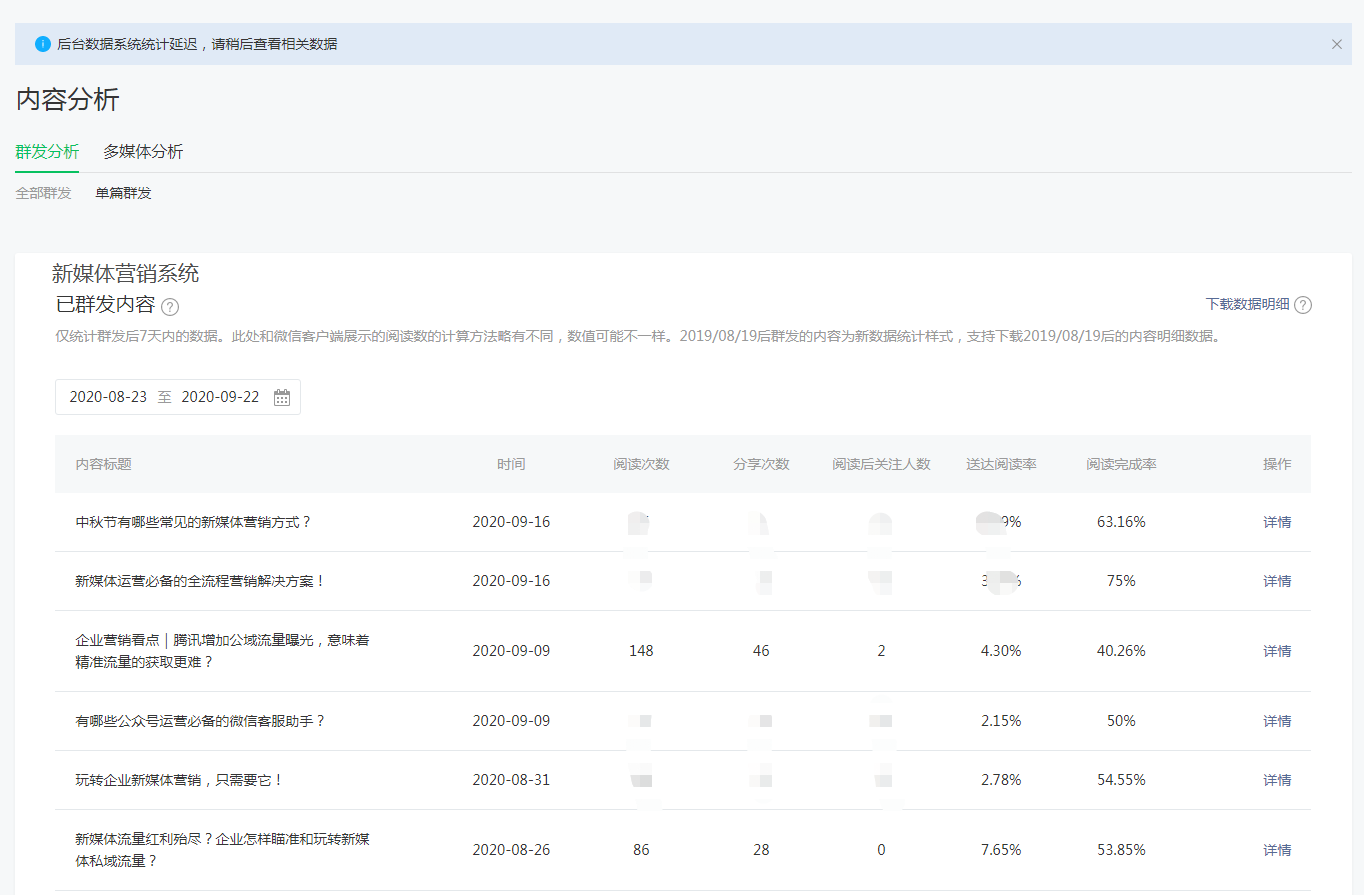Click the completion rate 54.55%
This screenshot has height=895, width=1364.
pos(1121,780)
